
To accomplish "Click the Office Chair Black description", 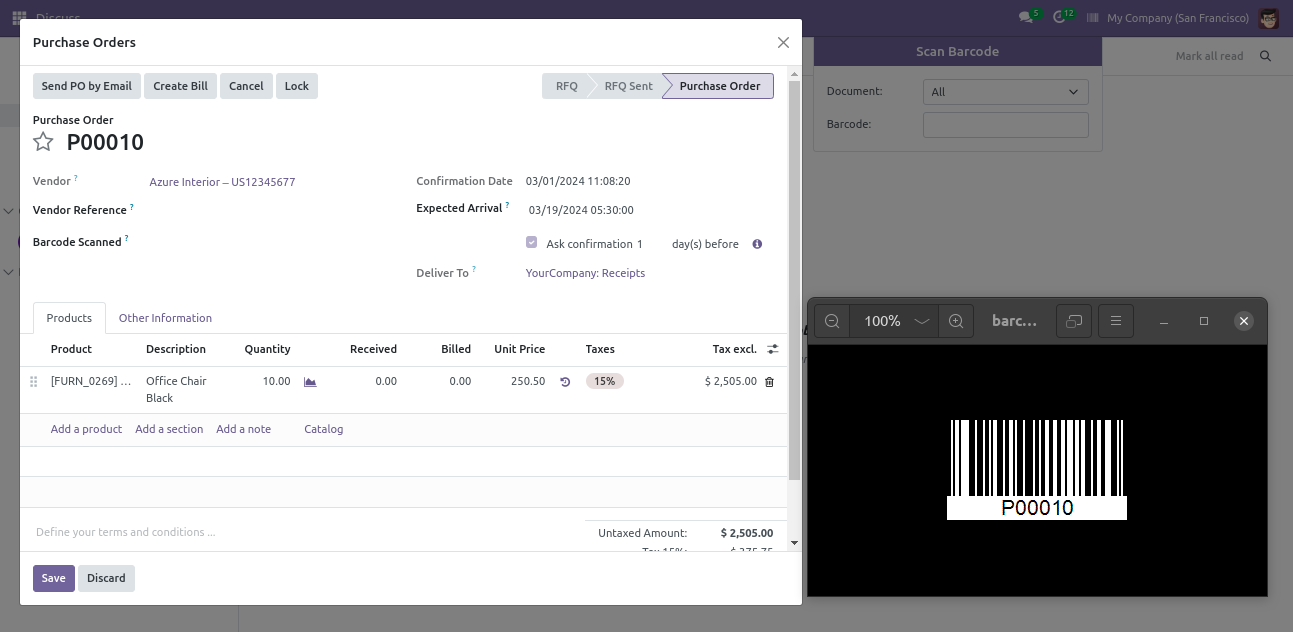I will tap(176, 389).
